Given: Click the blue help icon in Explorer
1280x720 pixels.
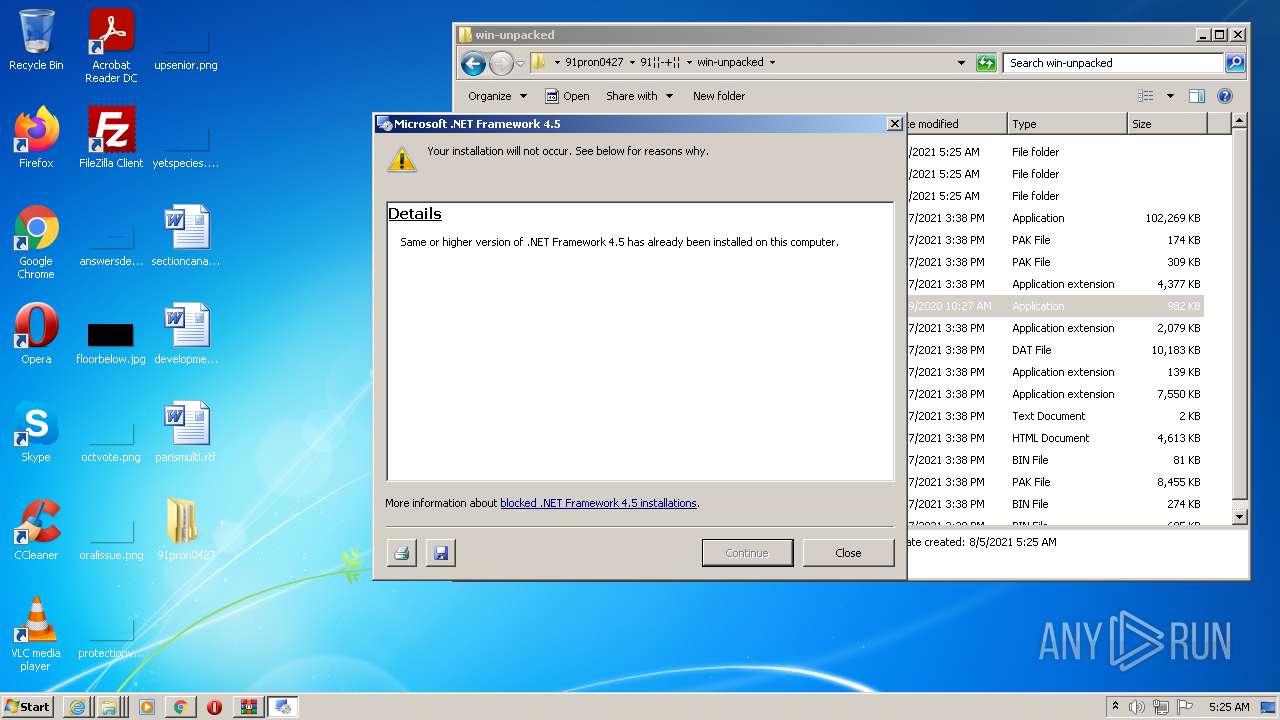Looking at the screenshot, I should (x=1225, y=96).
